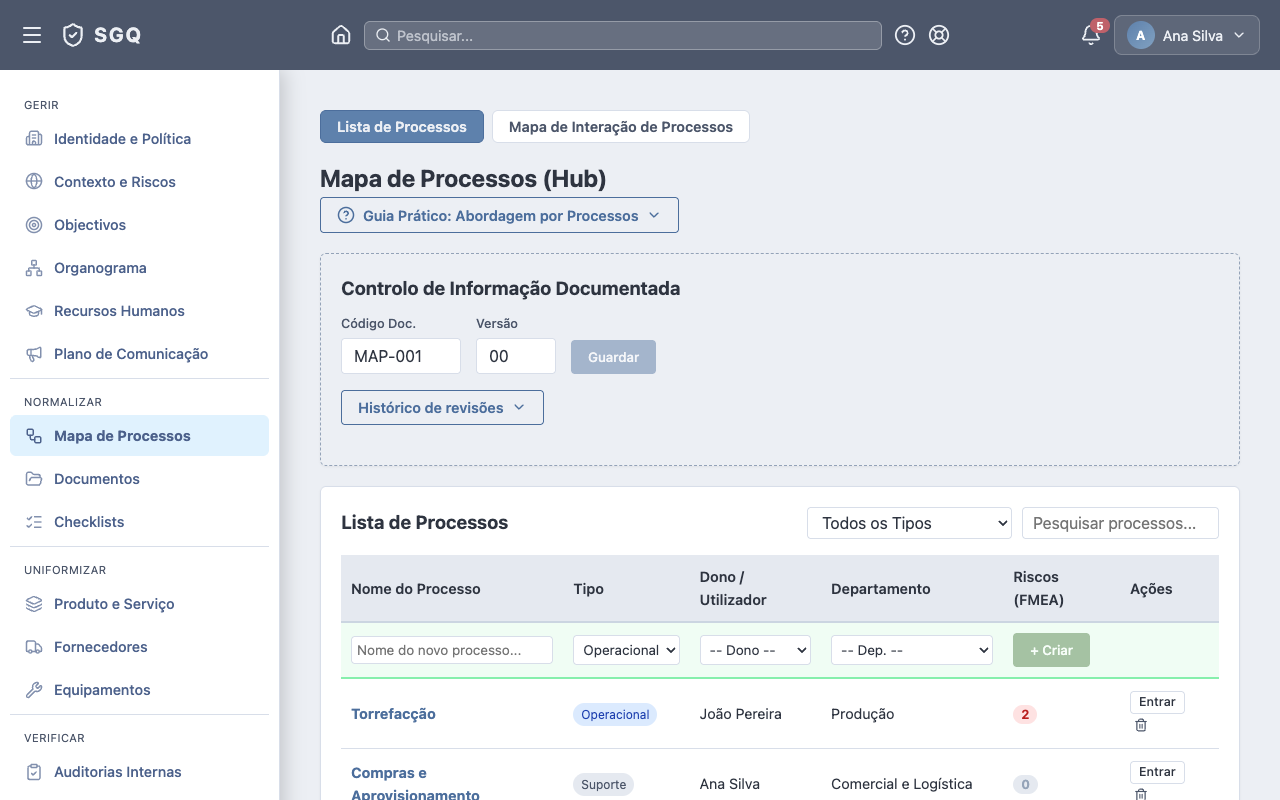The width and height of the screenshot is (1280, 800).
Task: Open Objectivos in sidebar
Action: click(x=139, y=225)
